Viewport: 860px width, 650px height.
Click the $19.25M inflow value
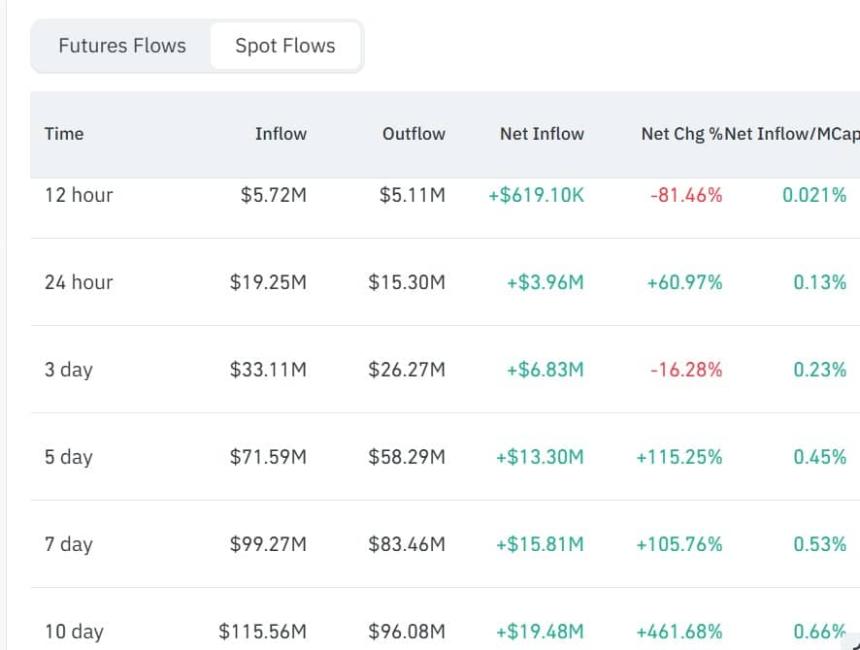268,282
